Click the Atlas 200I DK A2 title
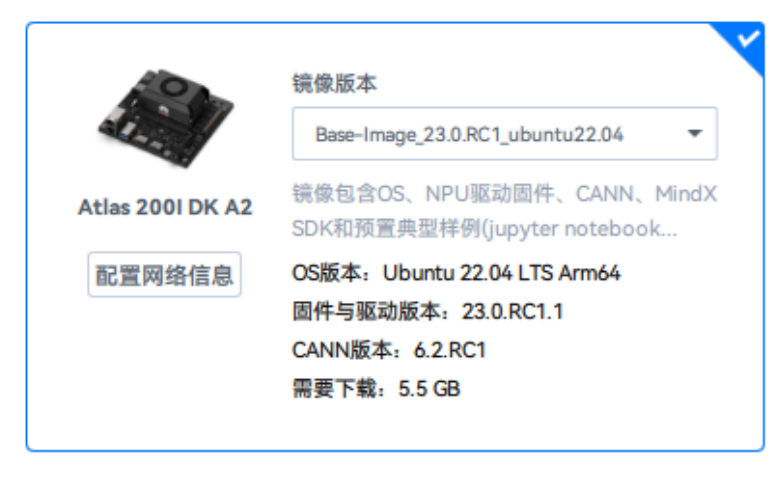784x488 pixels. 165,207
